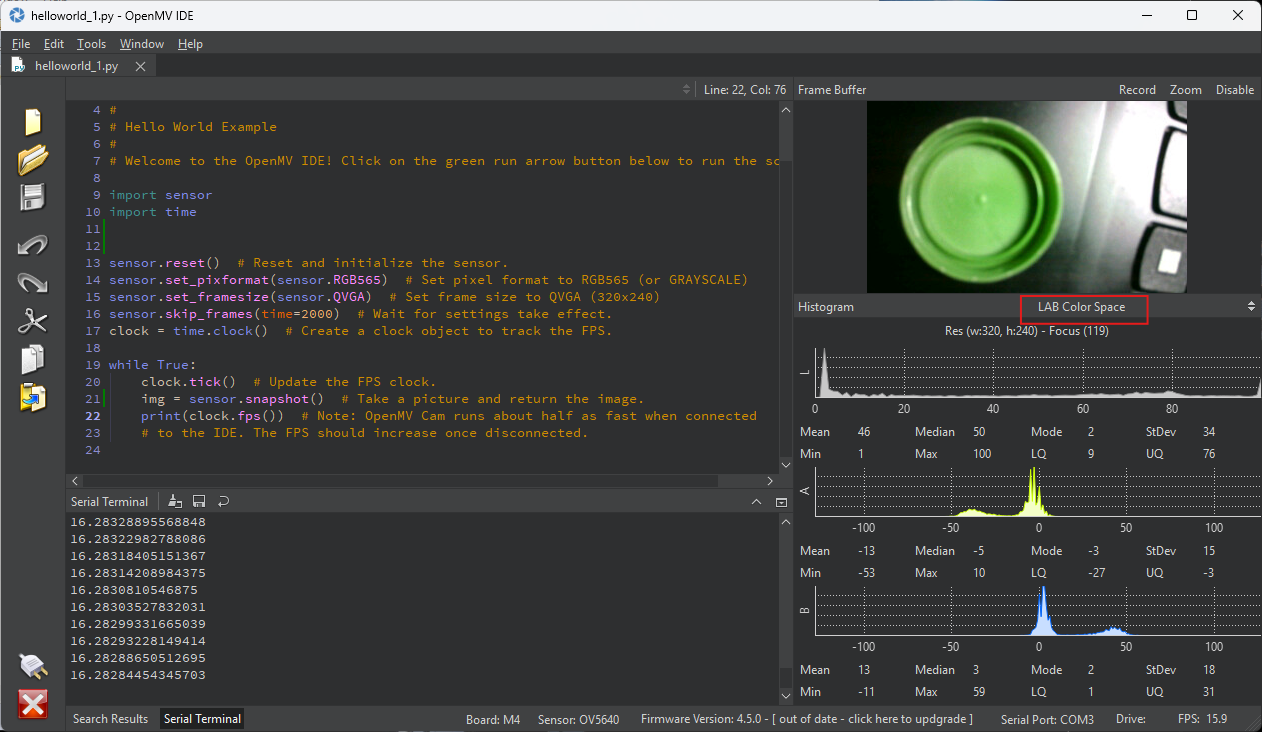Click the New File icon in sidebar
The height and width of the screenshot is (732, 1262).
(x=33, y=121)
